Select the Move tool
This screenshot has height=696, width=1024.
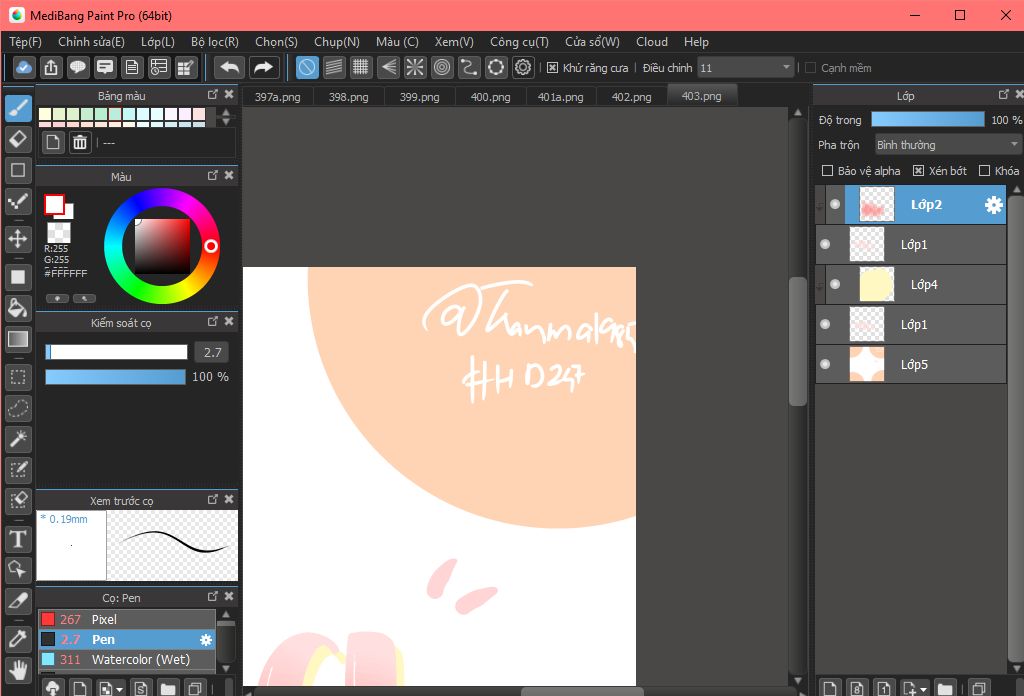click(18, 238)
